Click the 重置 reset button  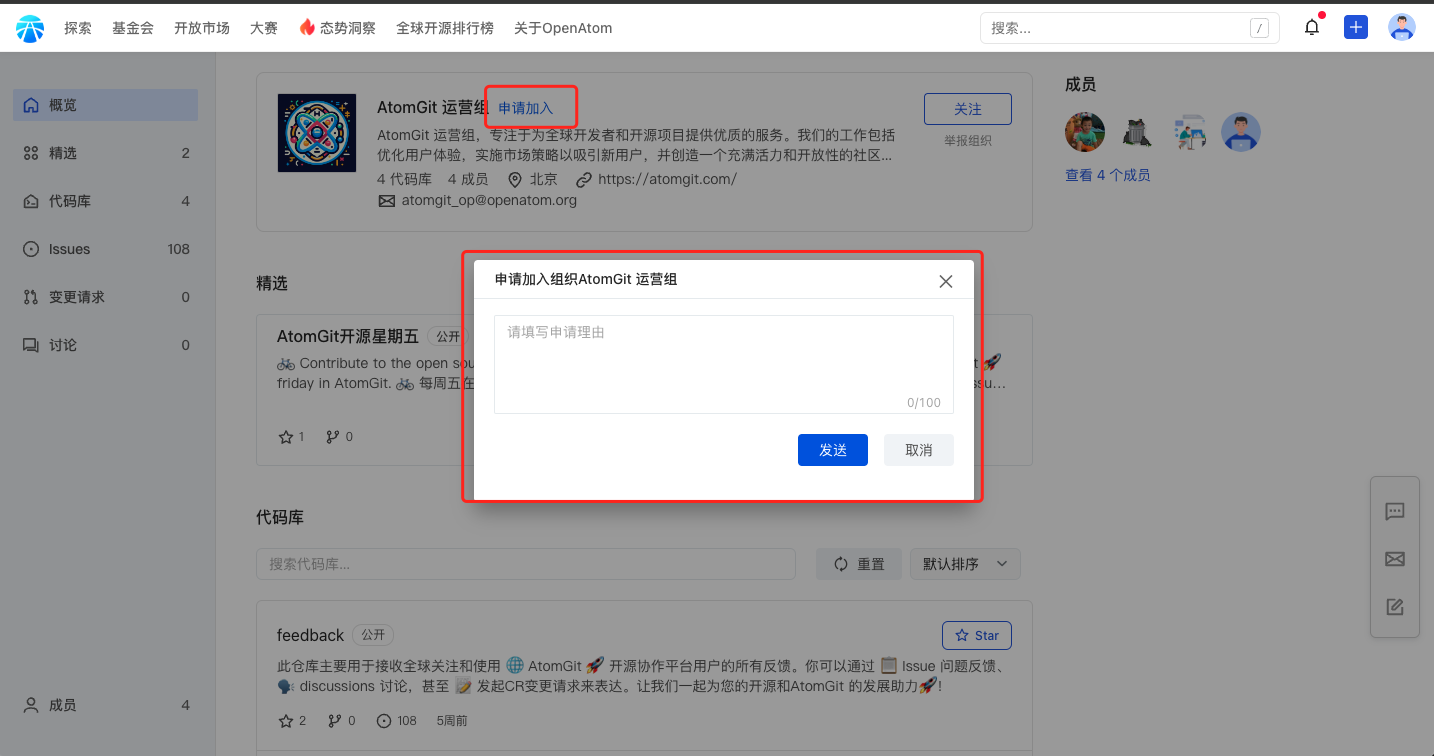[x=859, y=564]
